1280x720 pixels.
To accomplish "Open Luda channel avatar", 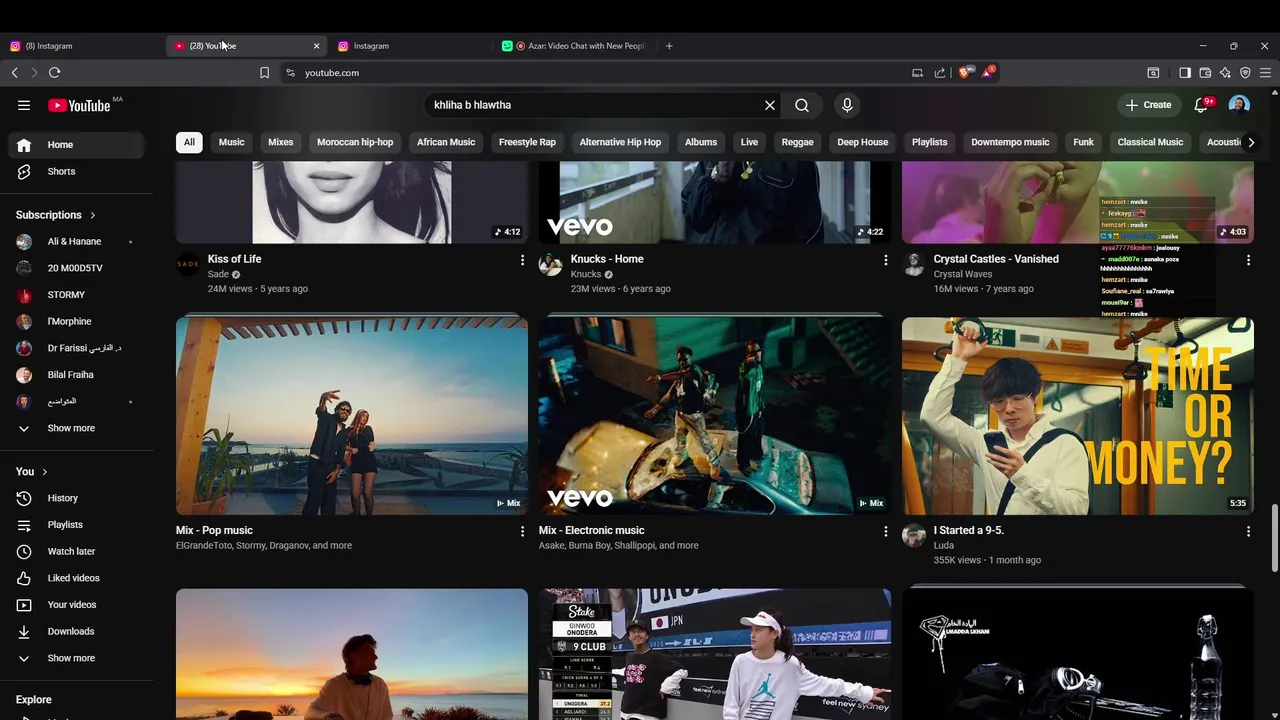I will [x=914, y=535].
